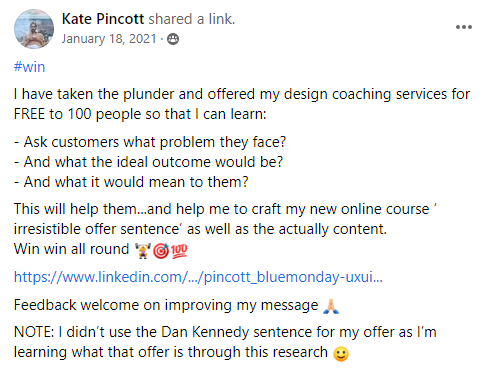Click the 'NOTE: I didn't use the Dan Kennedy' sentence
The image size is (489, 370).
(225, 342)
